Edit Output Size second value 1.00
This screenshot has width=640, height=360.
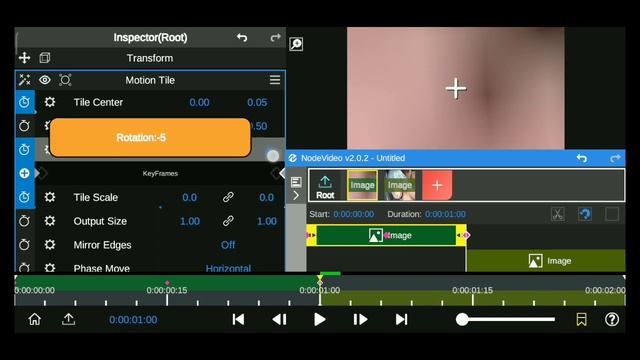point(267,221)
